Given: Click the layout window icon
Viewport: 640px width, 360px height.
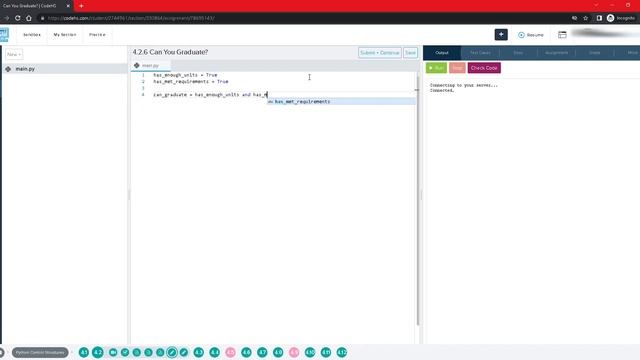Looking at the screenshot, I should (562, 35).
